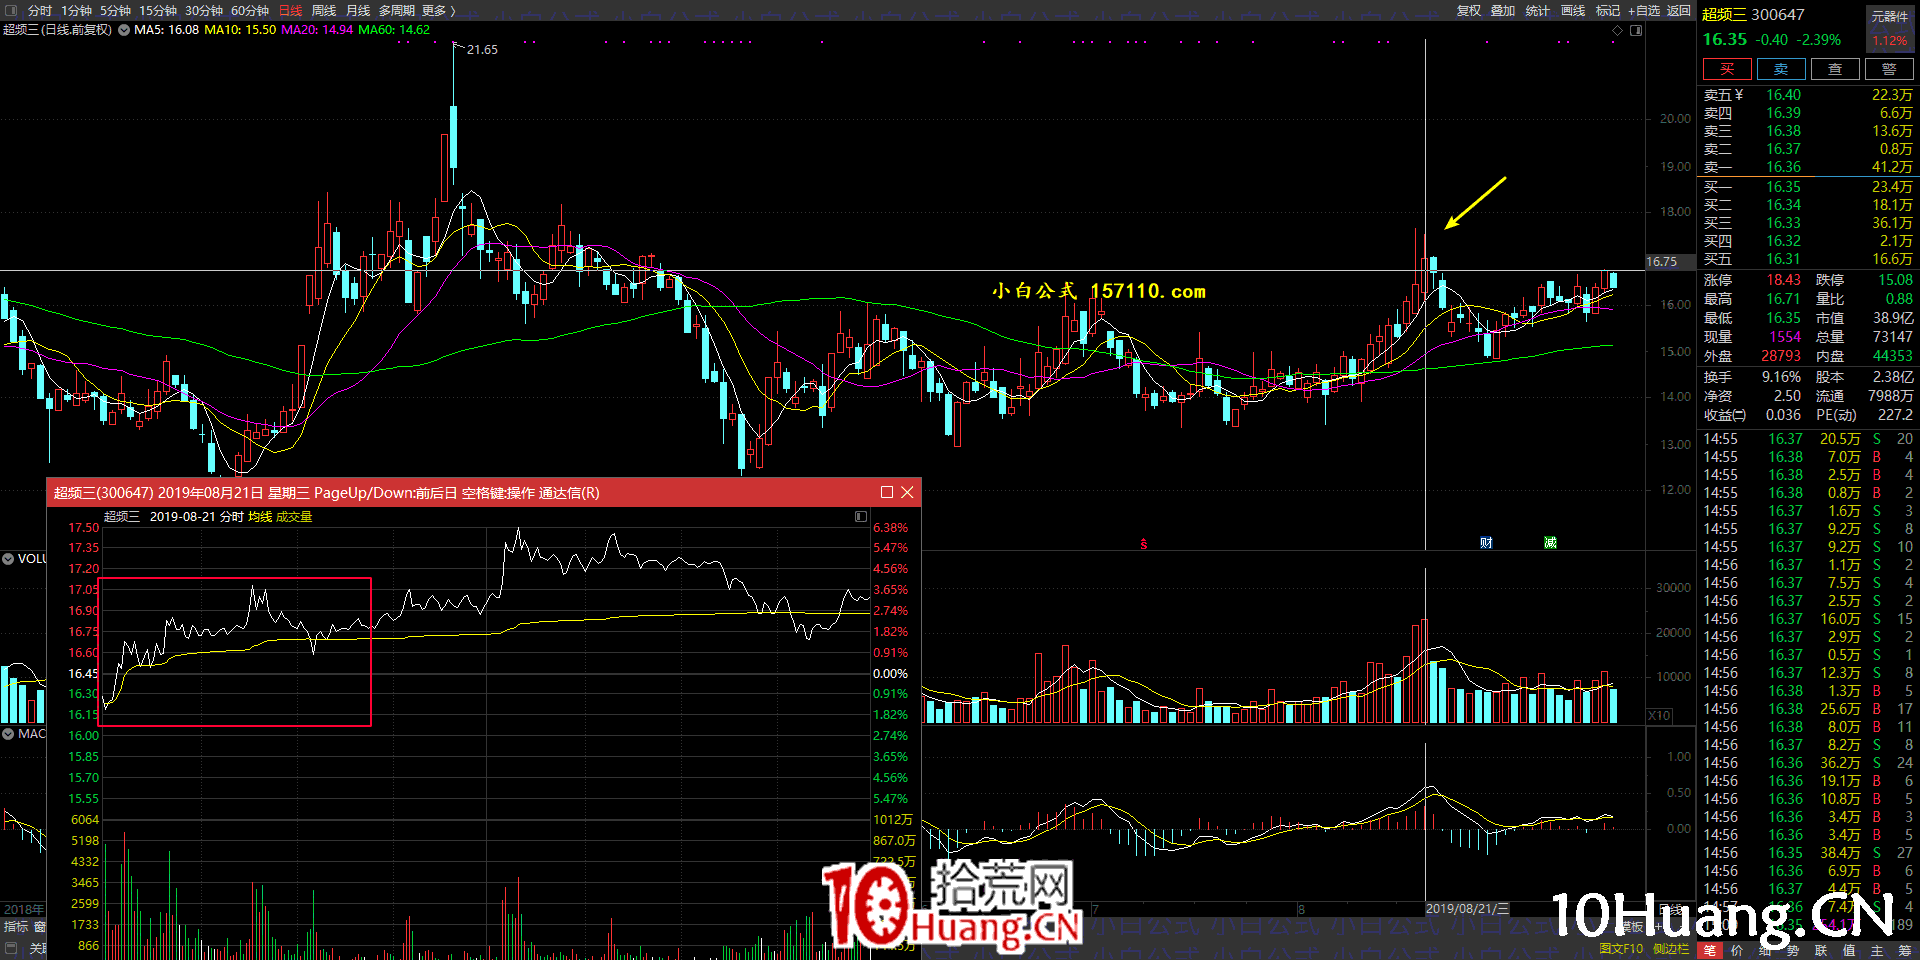Maximize the intraday popup window

pos(886,492)
